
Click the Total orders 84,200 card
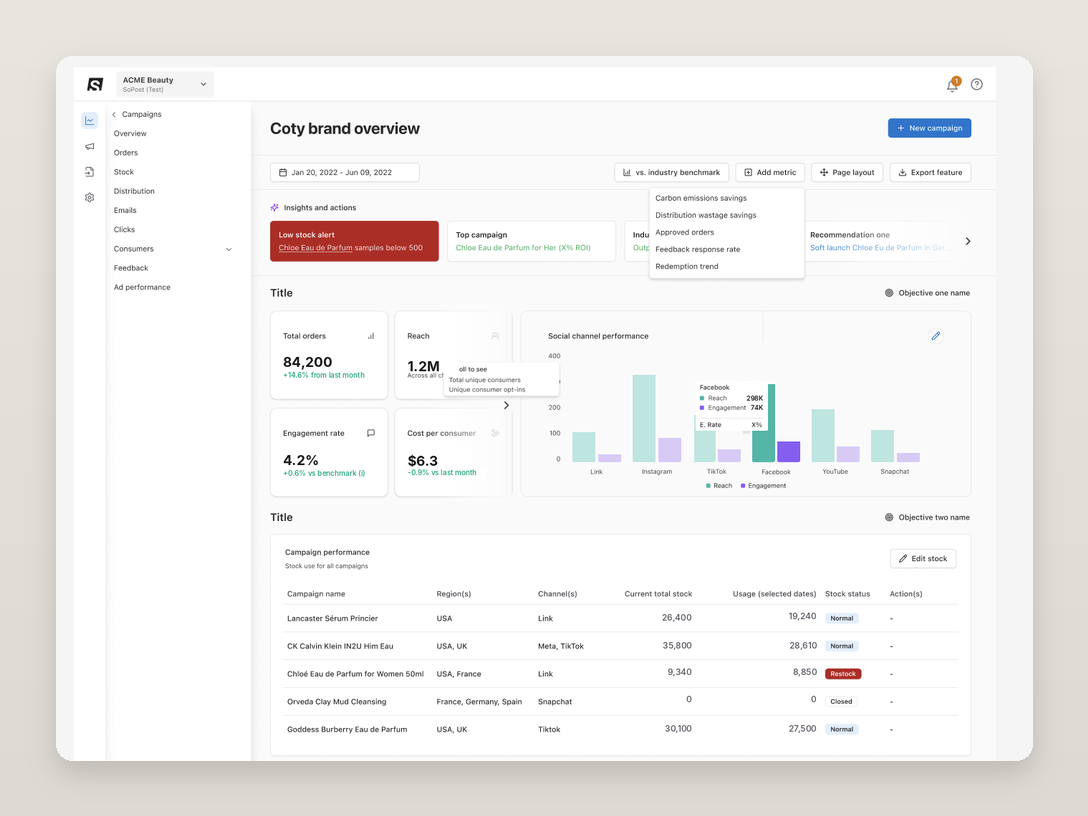point(329,355)
